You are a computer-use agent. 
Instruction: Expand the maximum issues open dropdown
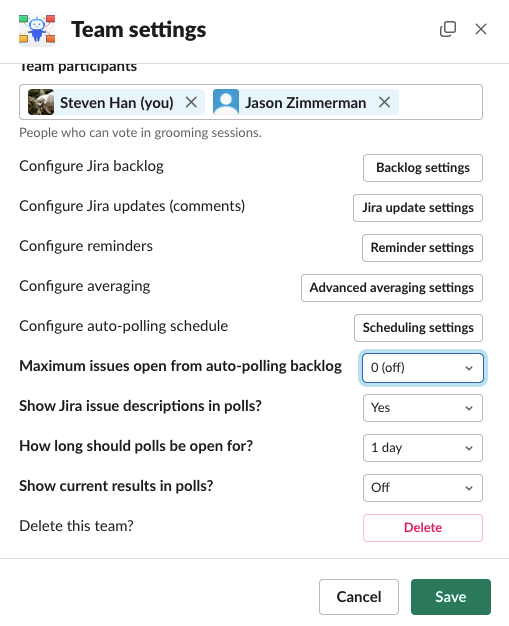point(423,368)
